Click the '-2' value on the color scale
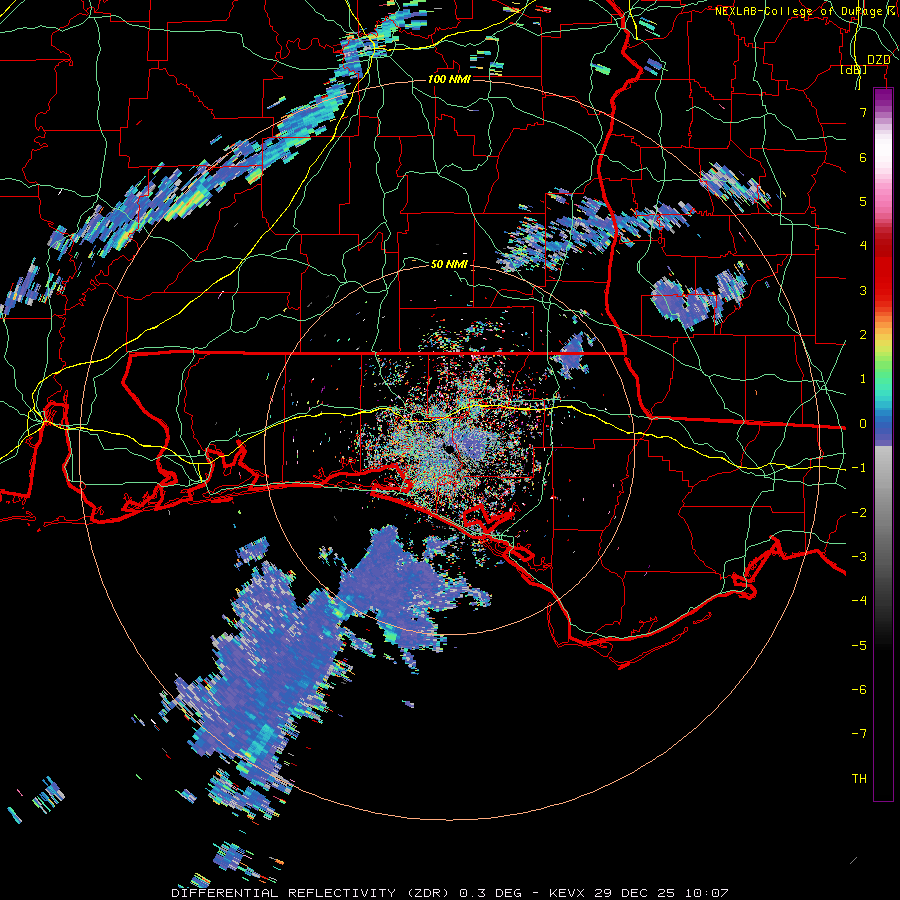The height and width of the screenshot is (900, 900). tap(859, 512)
